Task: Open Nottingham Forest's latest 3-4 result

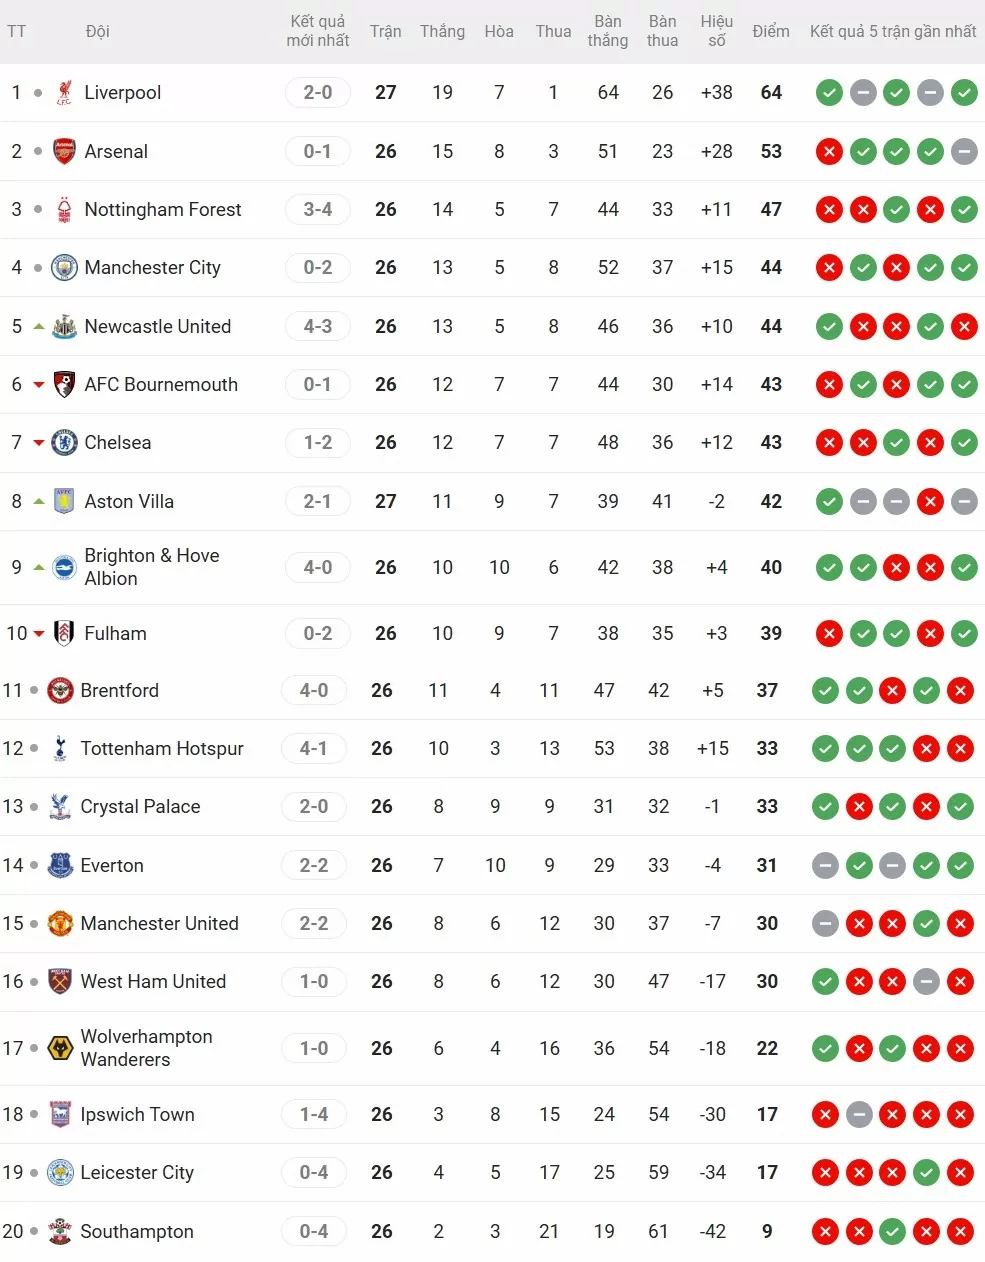Action: tap(317, 209)
